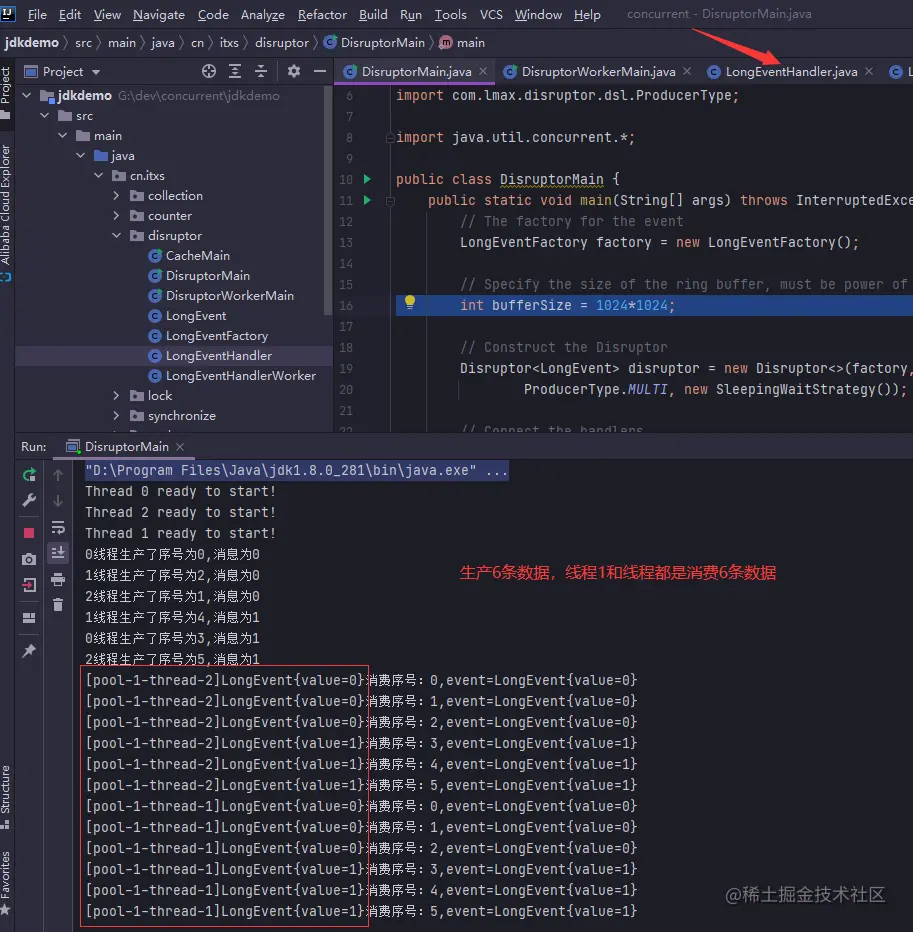This screenshot has height=932, width=913.
Task: Expand the synchronize package
Action: pos(117,416)
